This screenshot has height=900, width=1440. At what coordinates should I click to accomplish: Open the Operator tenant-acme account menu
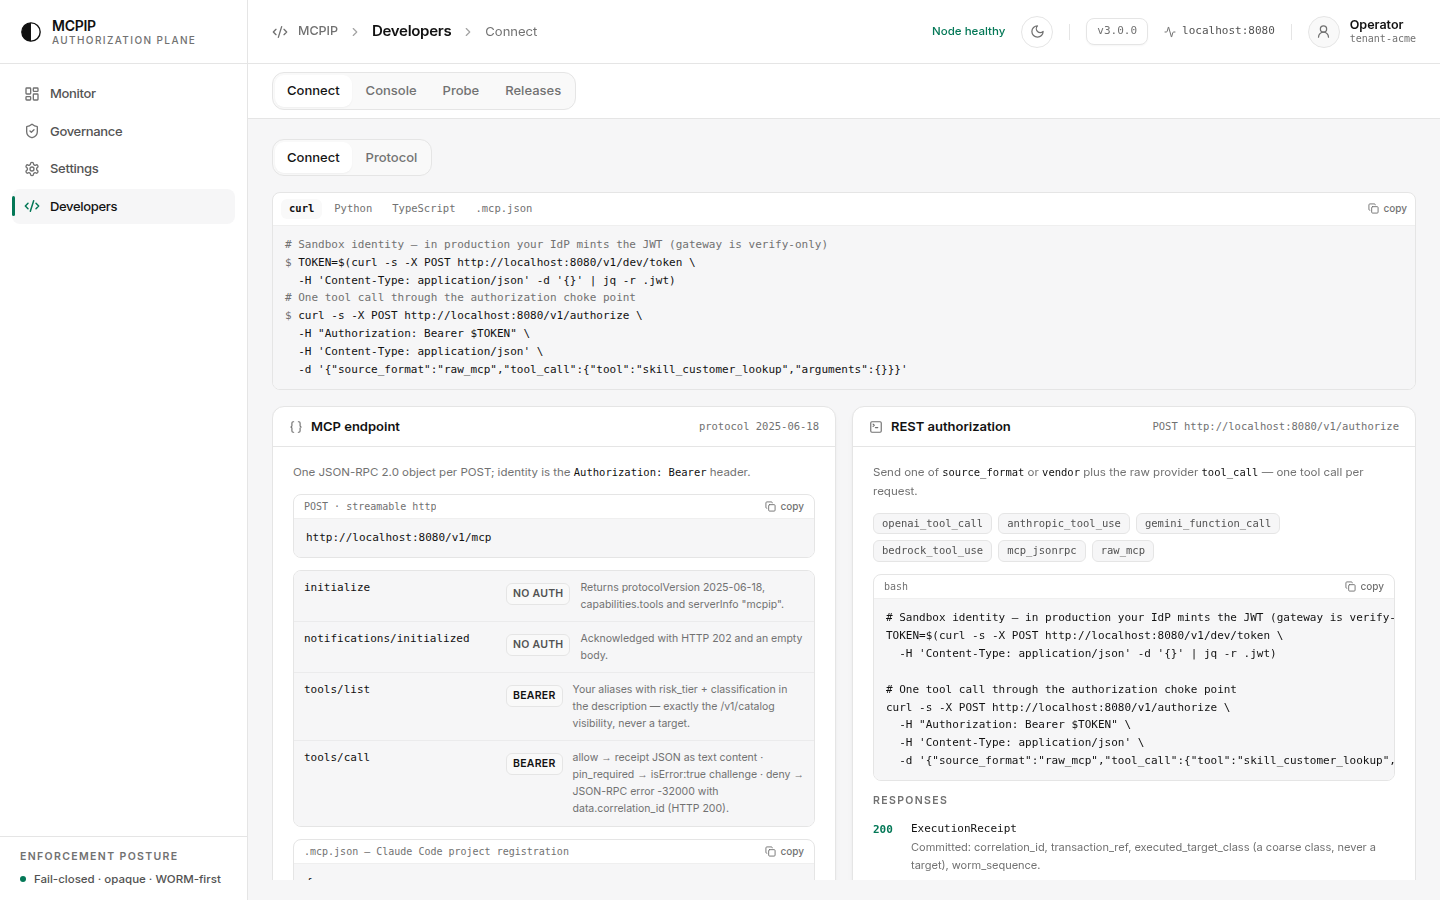pos(1362,32)
